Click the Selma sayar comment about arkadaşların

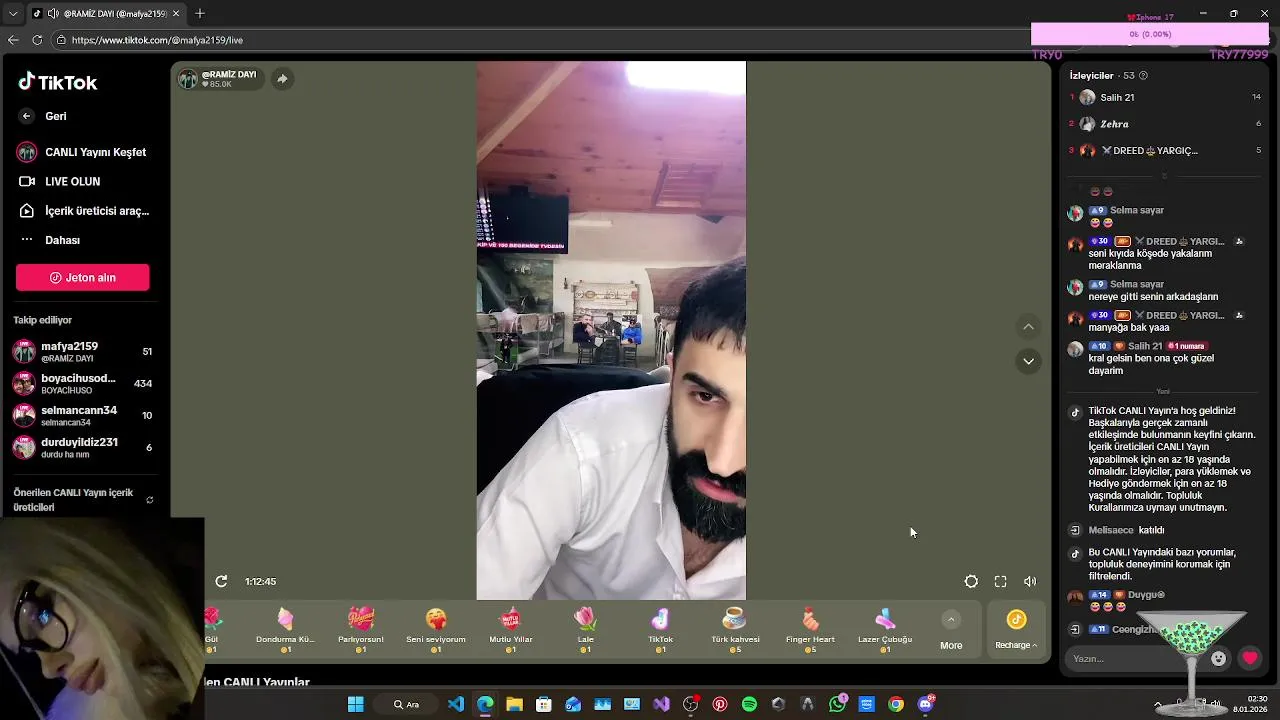(1154, 297)
